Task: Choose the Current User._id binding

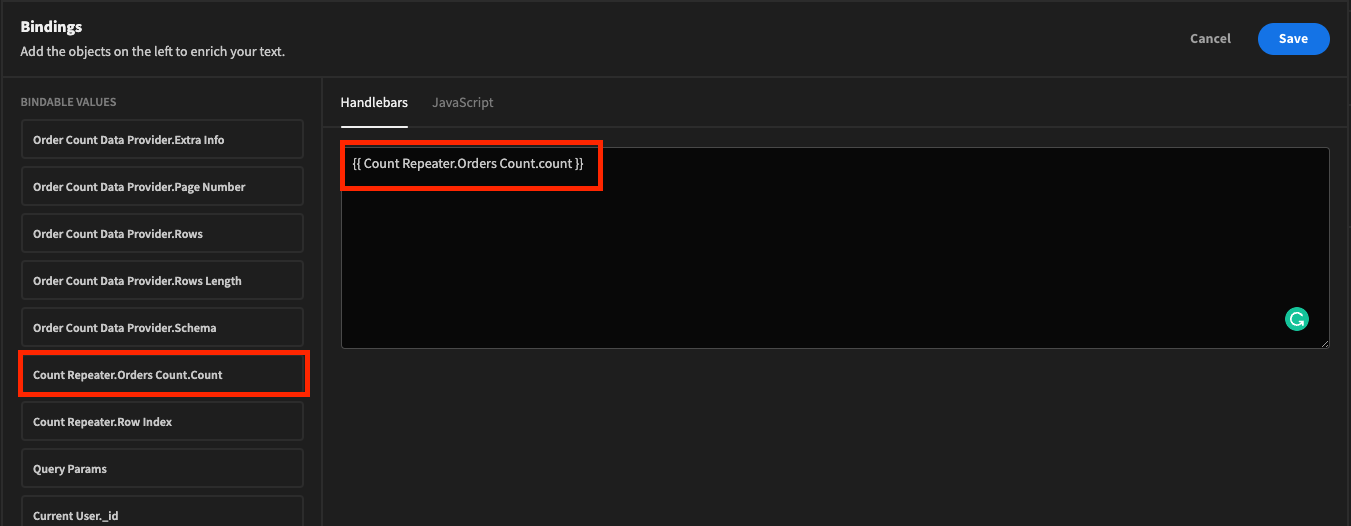Action: click(x=161, y=514)
